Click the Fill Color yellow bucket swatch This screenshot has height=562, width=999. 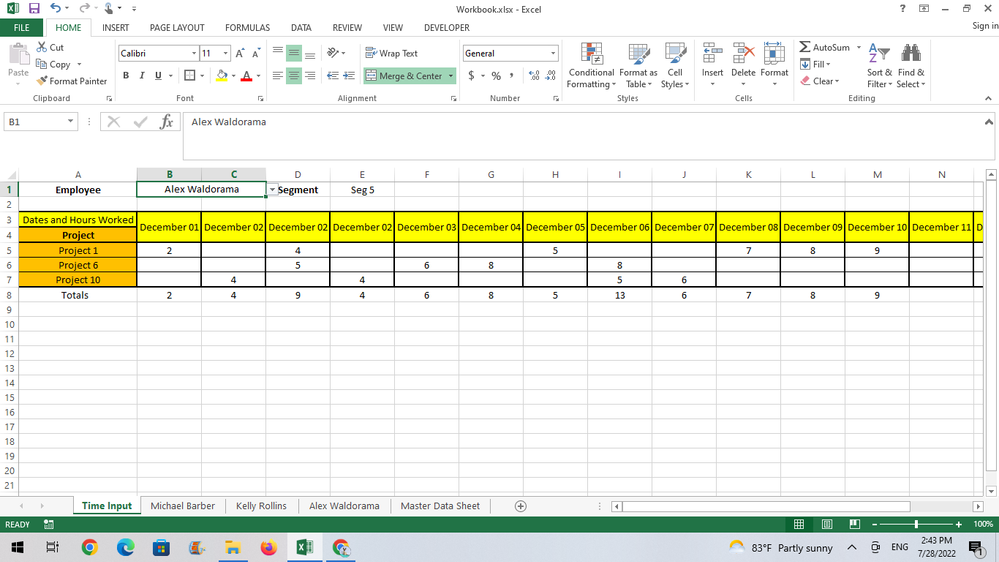coord(221,75)
